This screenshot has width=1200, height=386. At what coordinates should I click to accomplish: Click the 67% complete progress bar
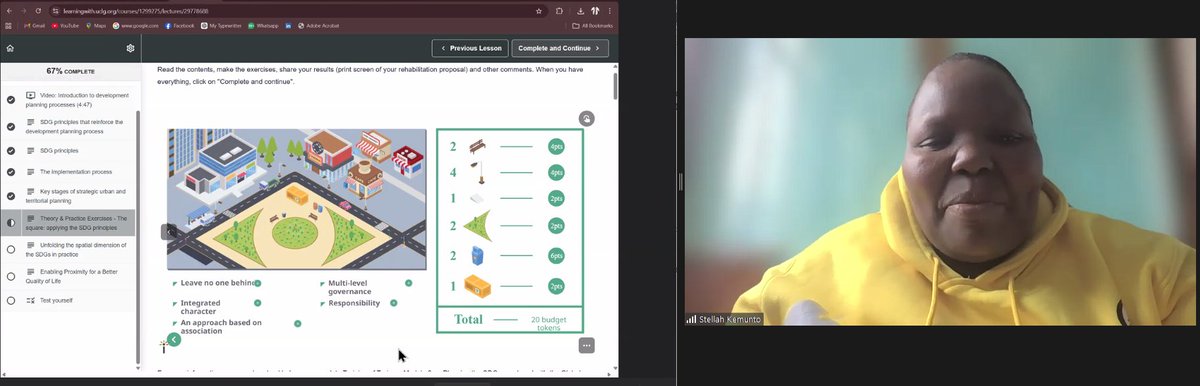(70, 72)
